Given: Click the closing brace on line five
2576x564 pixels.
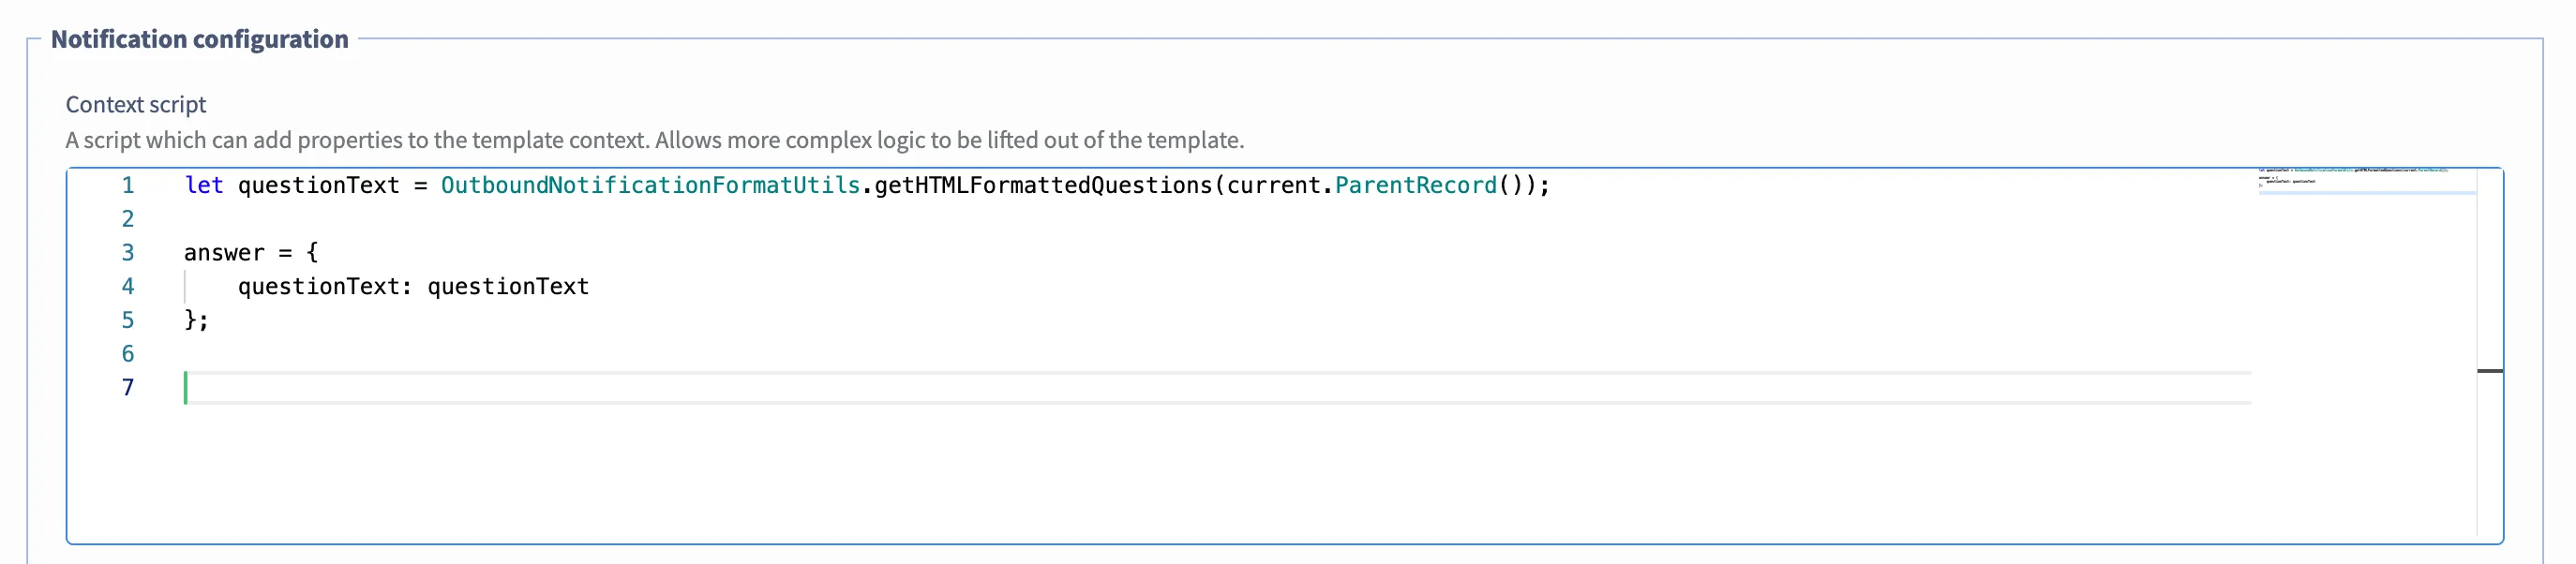Looking at the screenshot, I should pyautogui.click(x=191, y=320).
